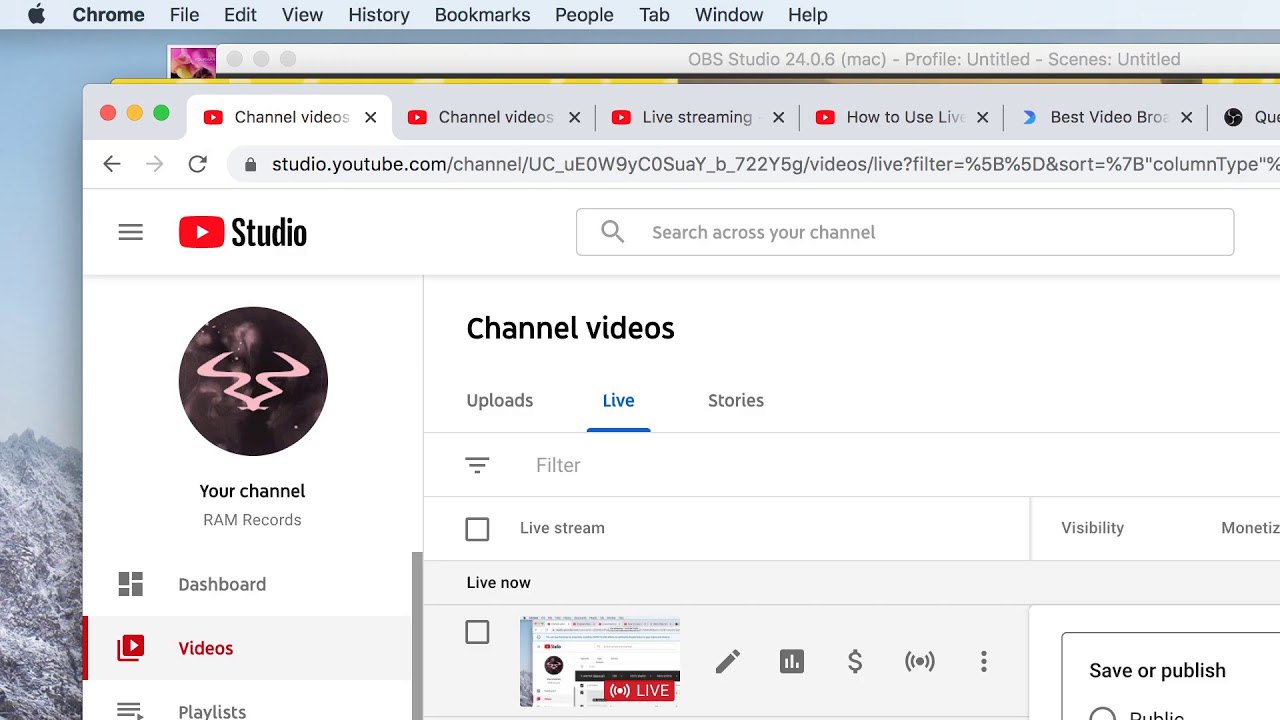Open the hamburger navigation menu
The height and width of the screenshot is (720, 1280).
click(131, 232)
